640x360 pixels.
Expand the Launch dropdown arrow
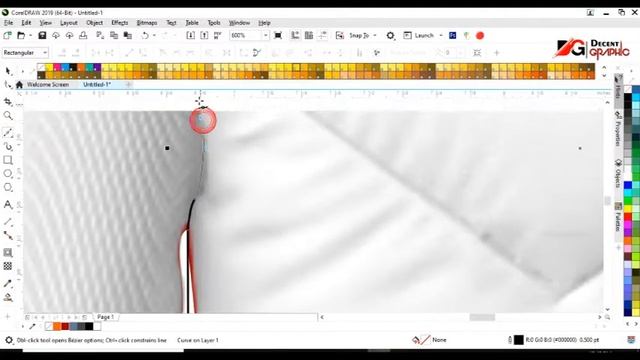(441, 36)
